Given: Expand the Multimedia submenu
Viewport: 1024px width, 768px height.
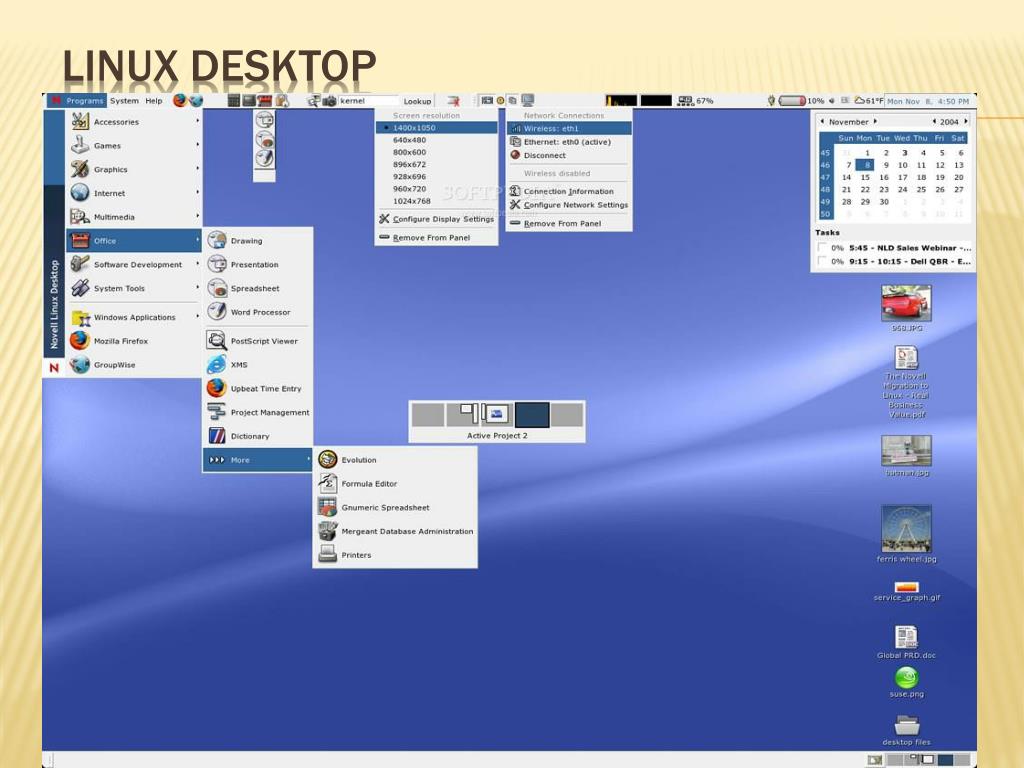Looking at the screenshot, I should click(x=135, y=217).
